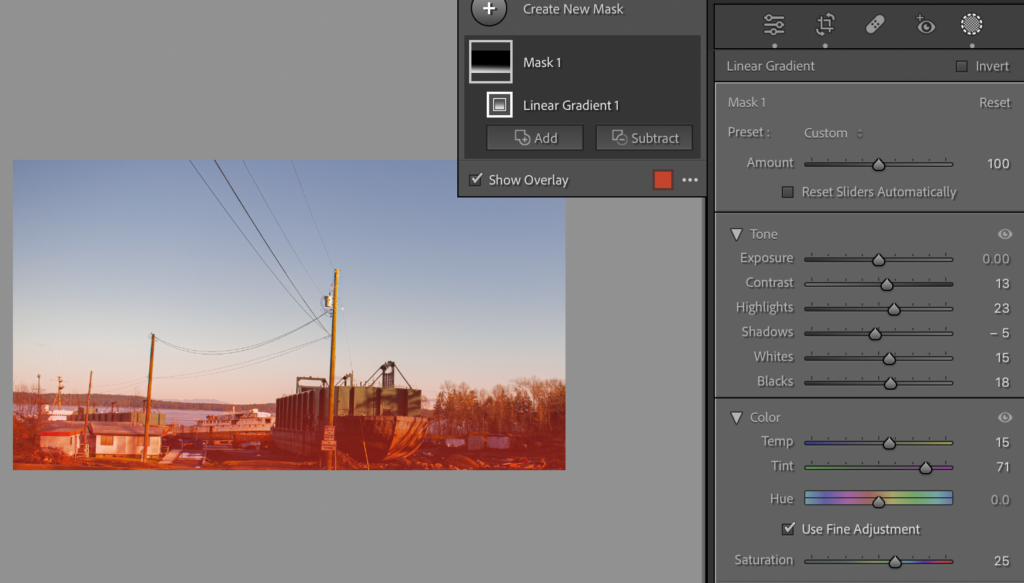Click the Contrast value 13 field
This screenshot has height=583, width=1024.
click(x=1002, y=284)
